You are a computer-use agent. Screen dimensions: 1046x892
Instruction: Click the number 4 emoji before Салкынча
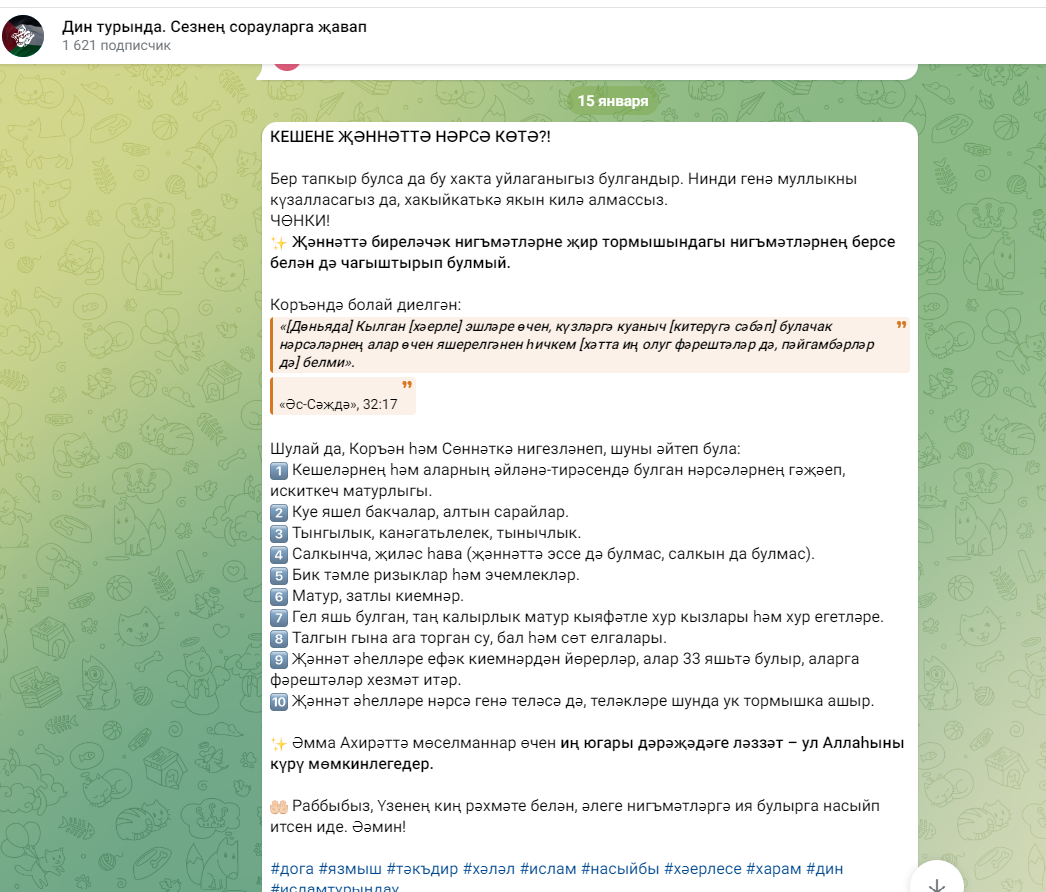279,555
